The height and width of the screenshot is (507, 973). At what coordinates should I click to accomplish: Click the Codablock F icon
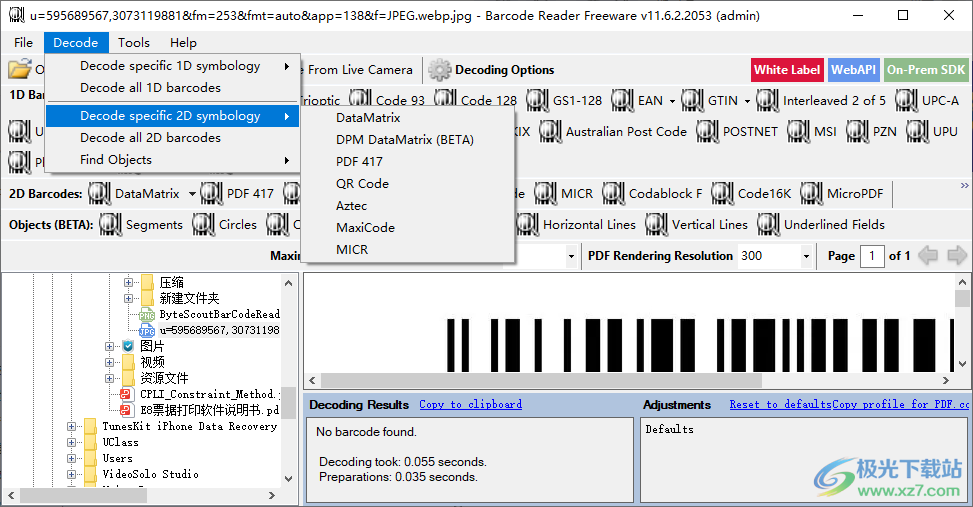pyautogui.click(x=614, y=193)
